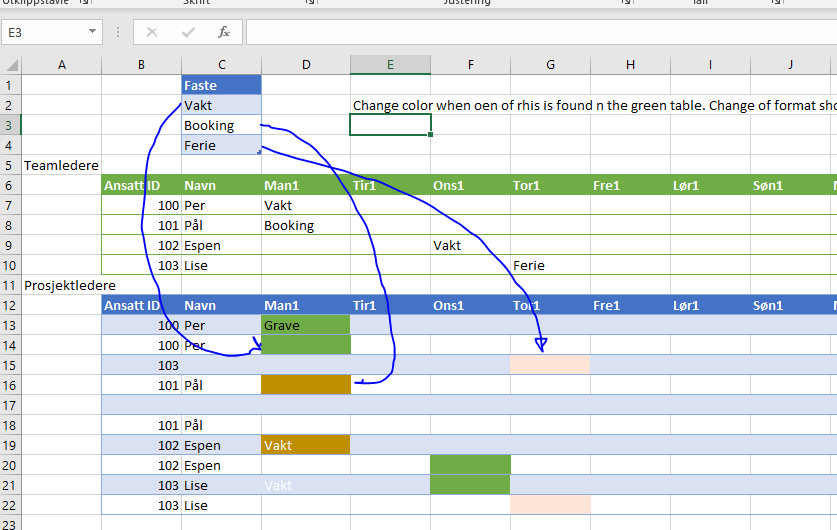Select row 22 header
Viewport: 837px width, 530px height.
(x=11, y=505)
